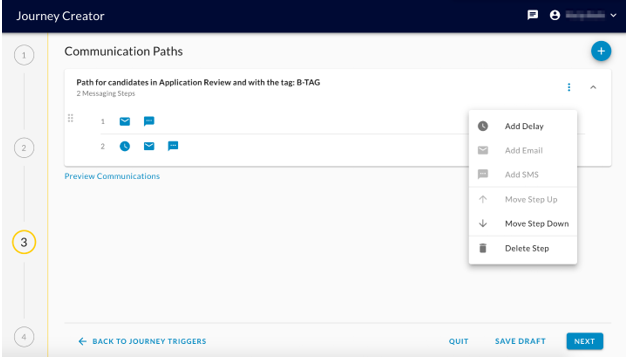Open the Preview Communications link

112,176
